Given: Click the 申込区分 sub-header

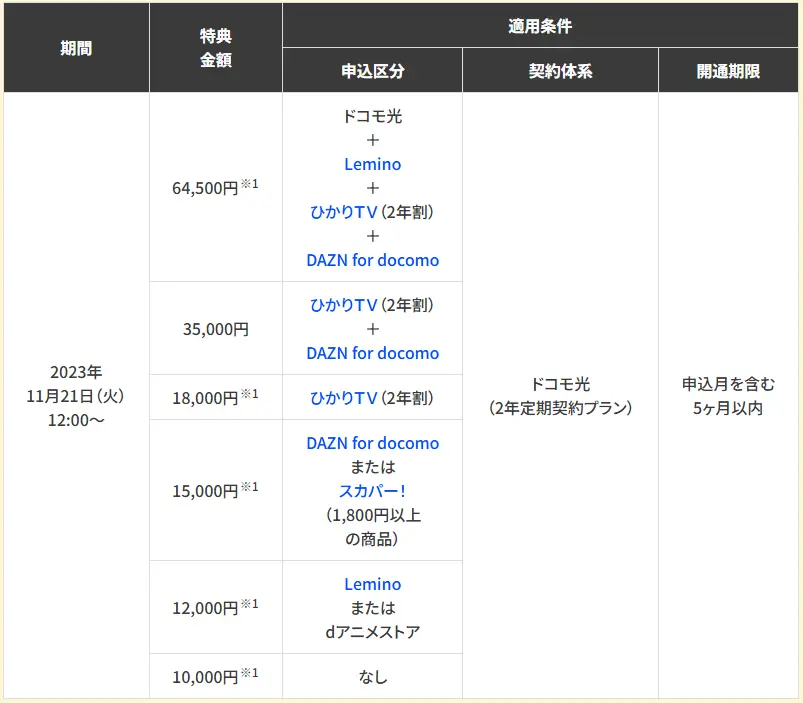Looking at the screenshot, I should [x=372, y=71].
